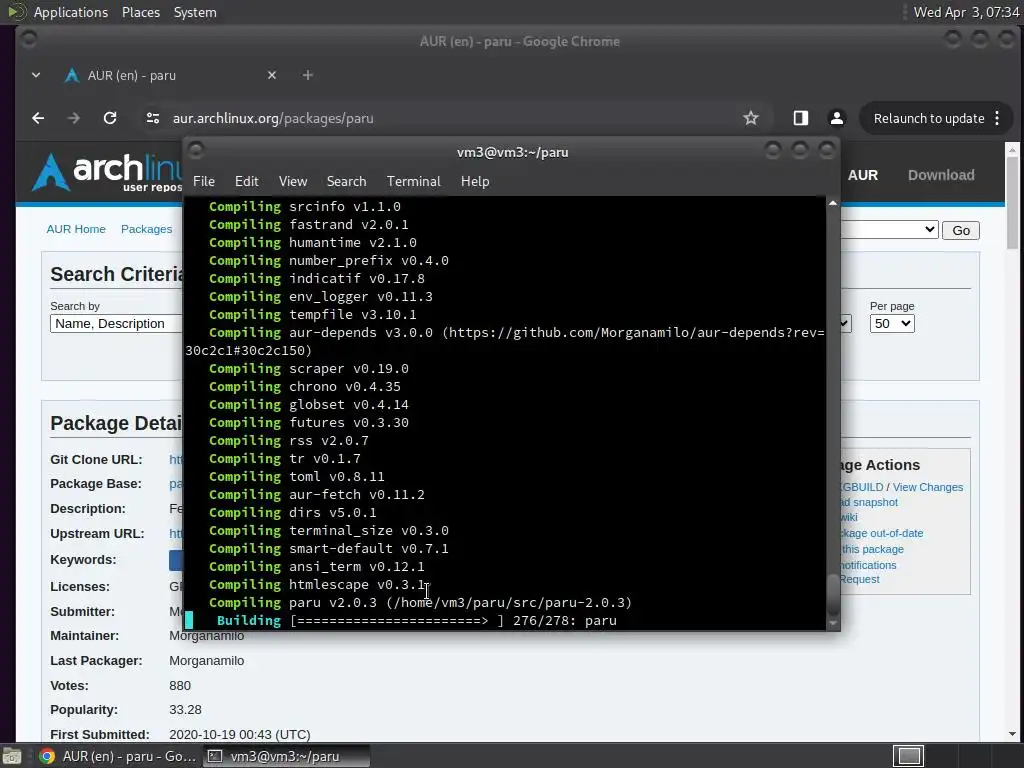Image resolution: width=1024 pixels, height=768 pixels.
Task: Bookmark this page with the star
Action: coord(751,118)
